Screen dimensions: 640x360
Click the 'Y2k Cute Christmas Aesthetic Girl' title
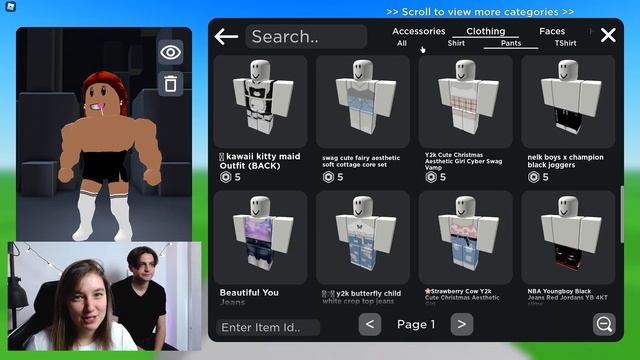tap(463, 161)
